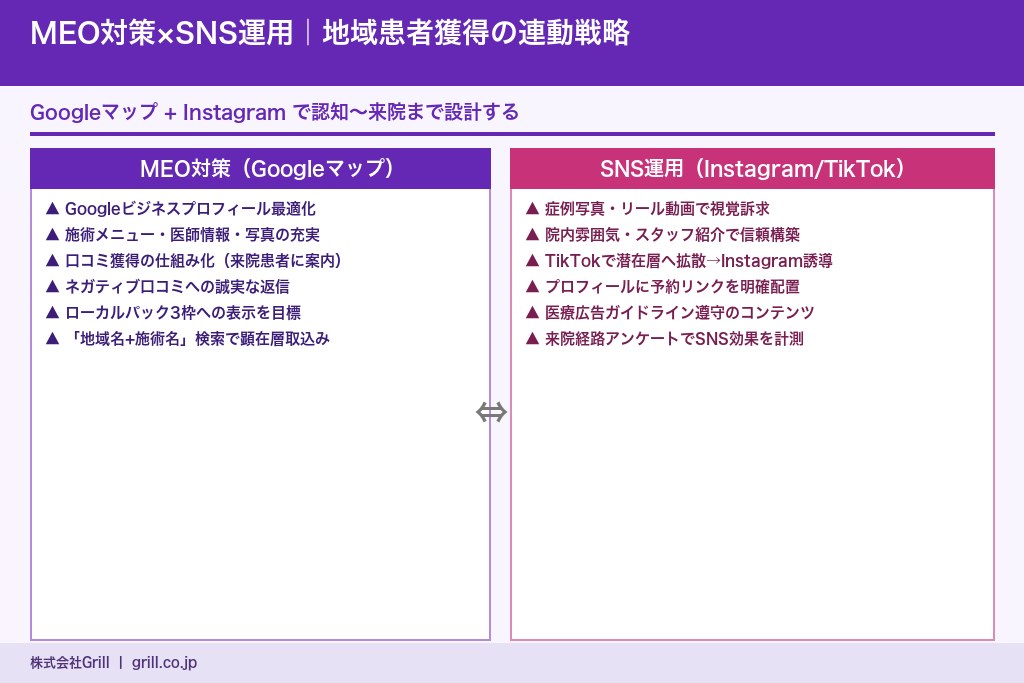This screenshot has height=683, width=1024.
Task: Open the grill.co.jp link in the footer
Action: point(164,661)
